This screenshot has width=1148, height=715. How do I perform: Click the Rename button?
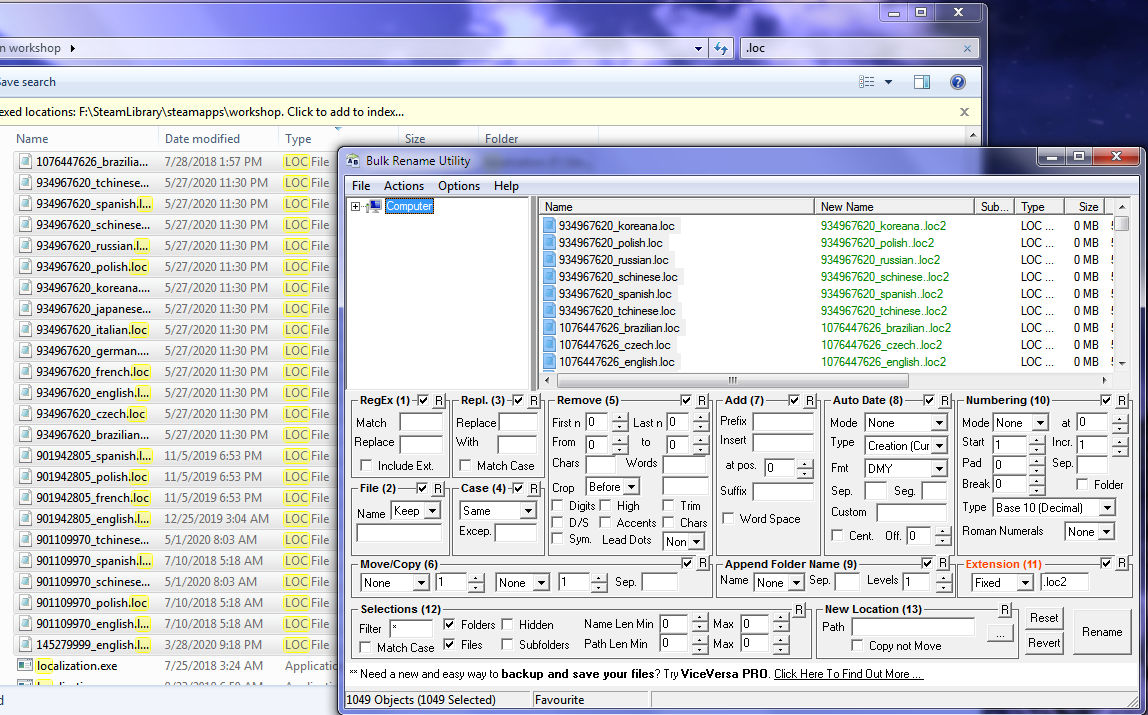pyautogui.click(x=1102, y=632)
